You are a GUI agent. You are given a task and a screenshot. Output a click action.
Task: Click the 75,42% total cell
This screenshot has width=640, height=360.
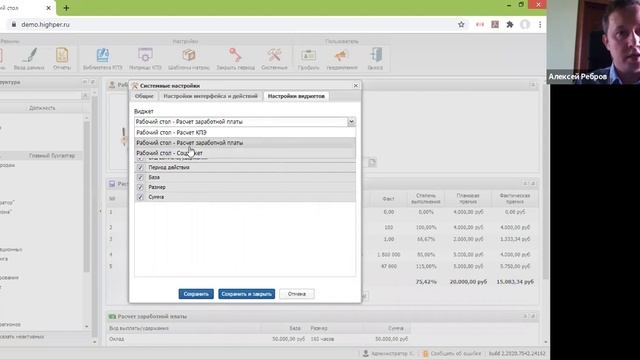(426, 282)
